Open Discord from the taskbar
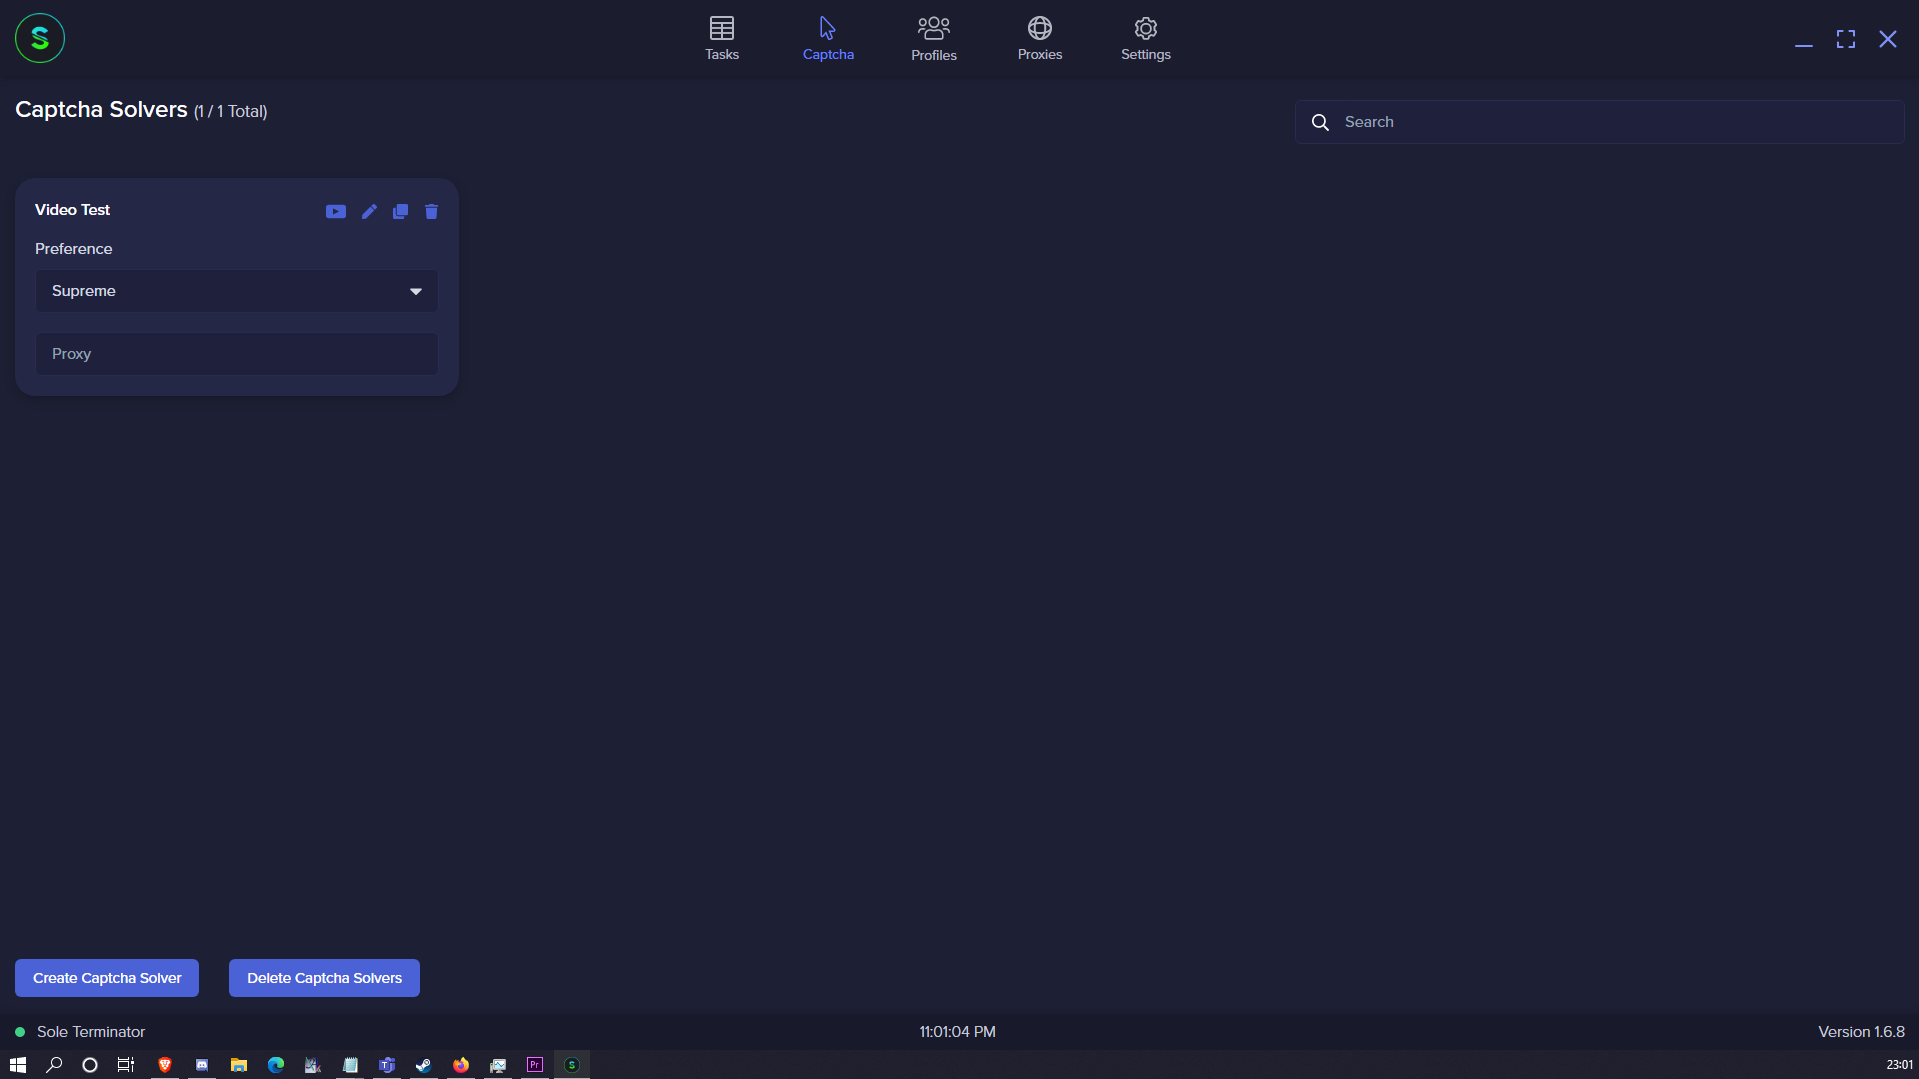1919x1079 pixels. 202,1065
